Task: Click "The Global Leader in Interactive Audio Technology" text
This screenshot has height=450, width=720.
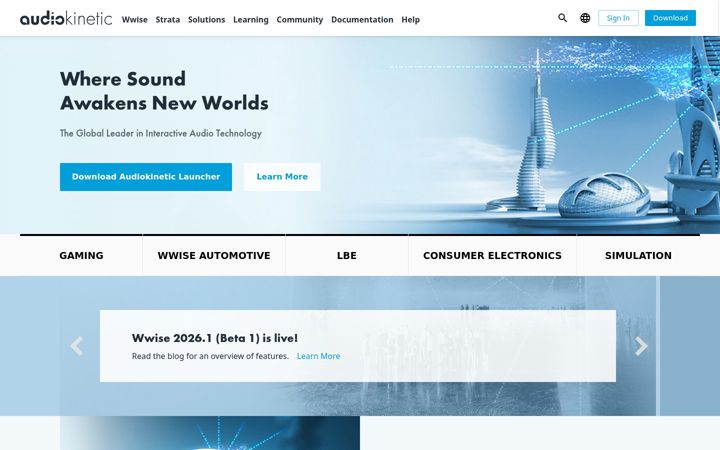Action: [161, 133]
